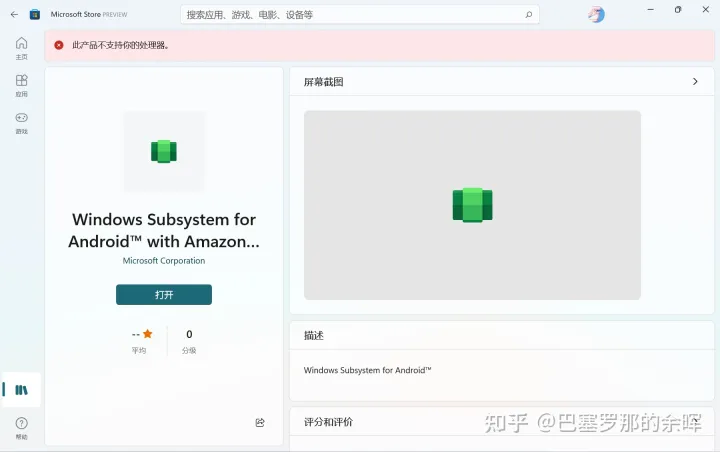
Task: Click the red error icon in banner
Action: point(59,45)
